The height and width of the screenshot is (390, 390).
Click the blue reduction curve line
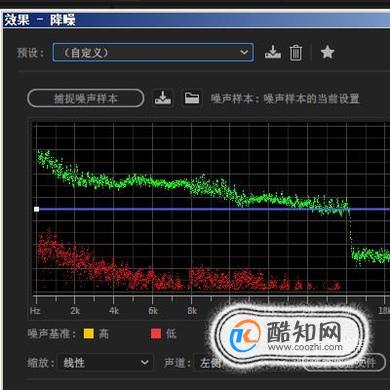click(x=213, y=209)
